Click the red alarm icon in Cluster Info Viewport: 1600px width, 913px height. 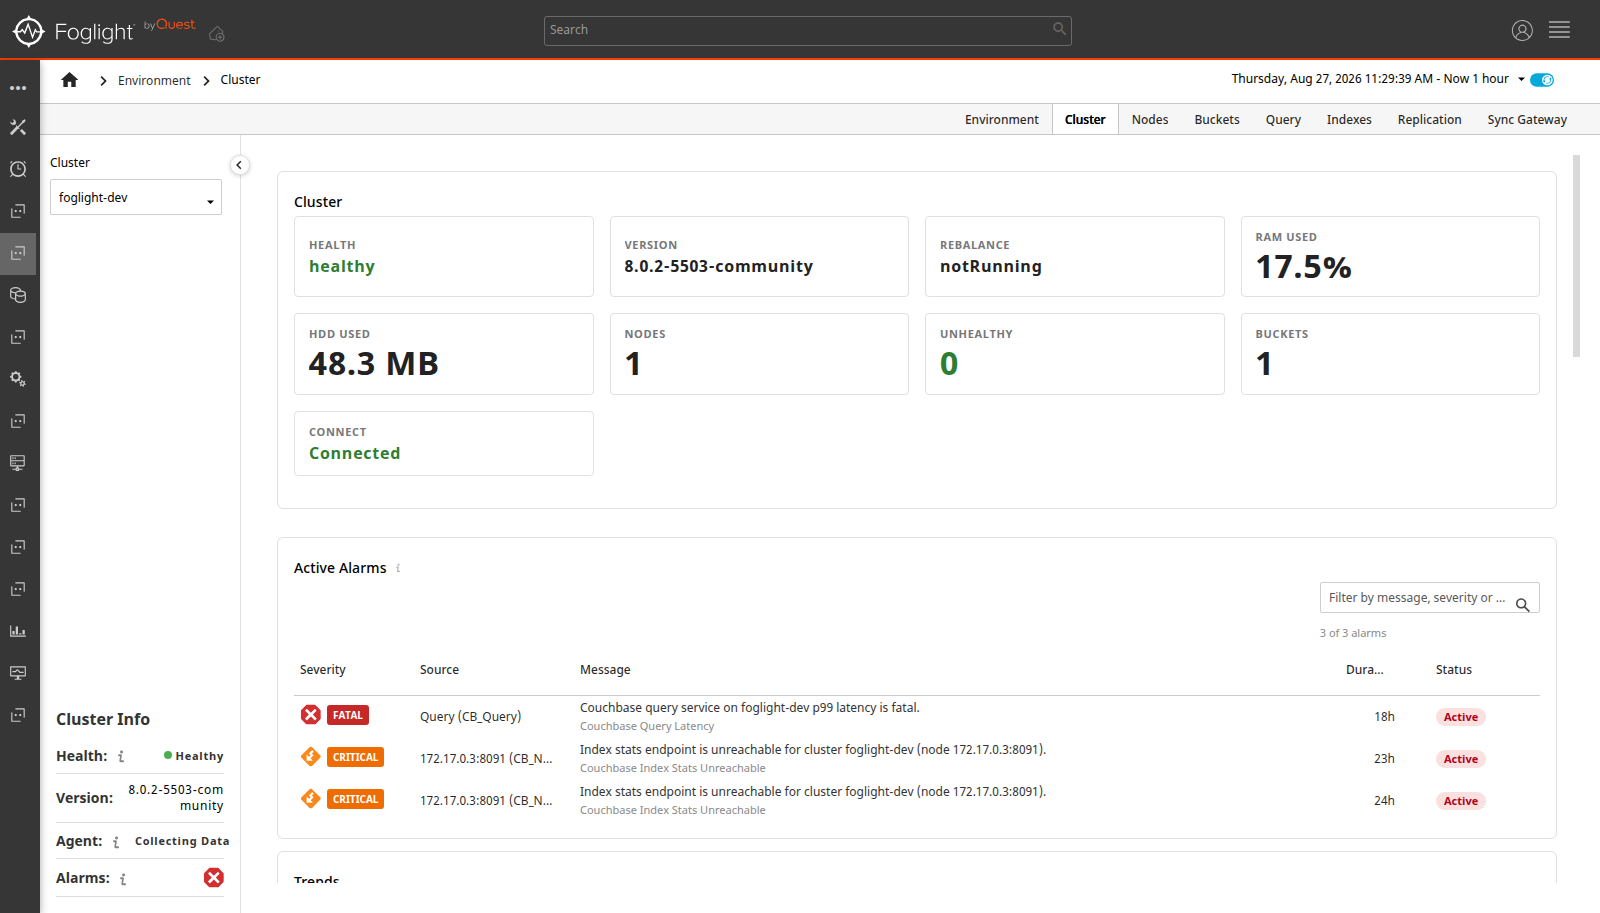point(214,877)
